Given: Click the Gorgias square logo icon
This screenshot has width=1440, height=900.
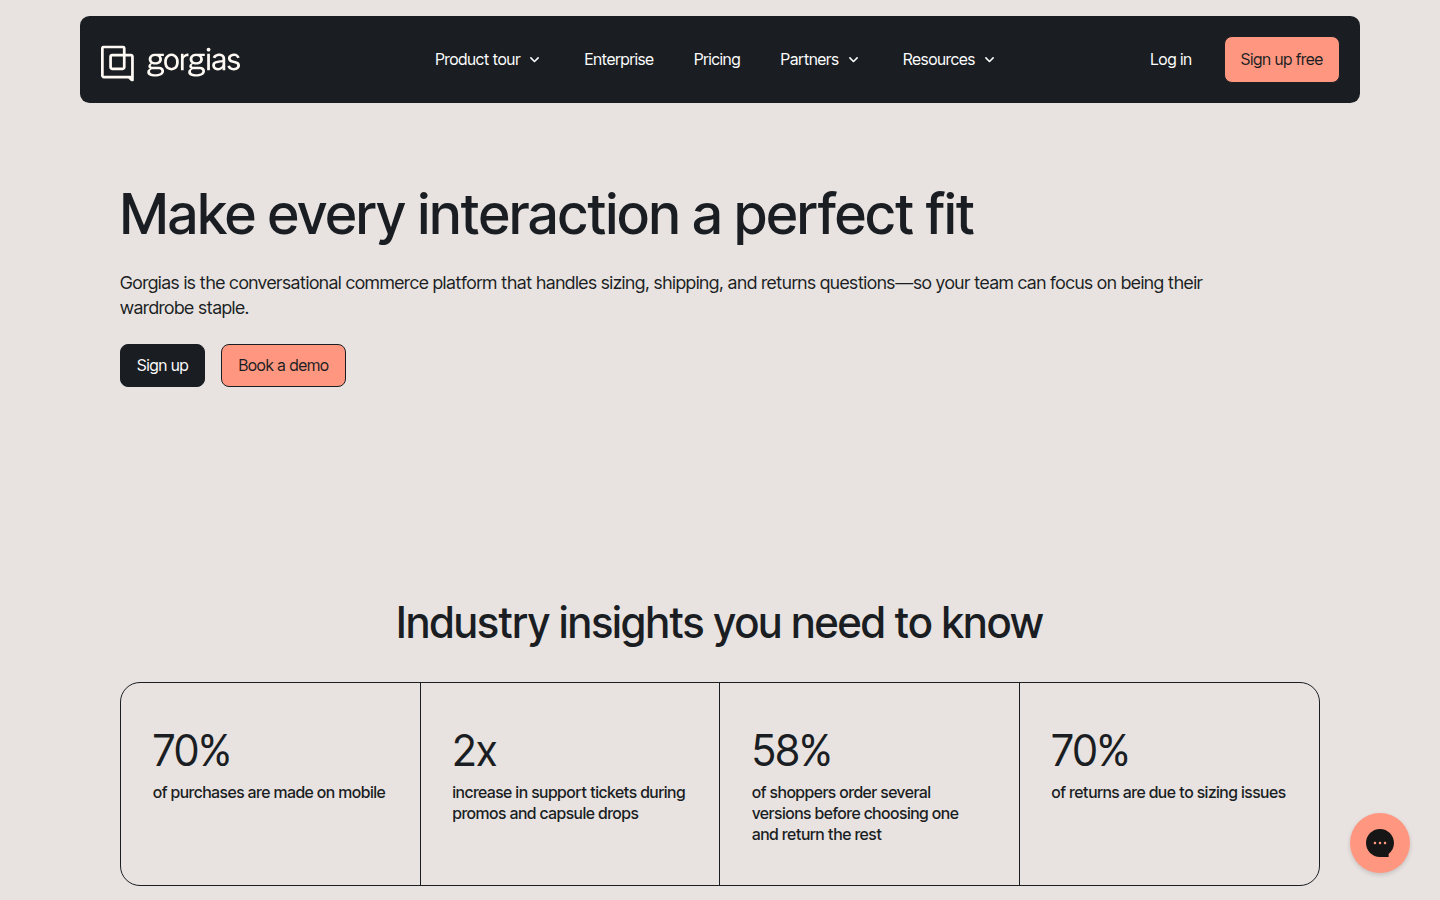Looking at the screenshot, I should coord(117,62).
